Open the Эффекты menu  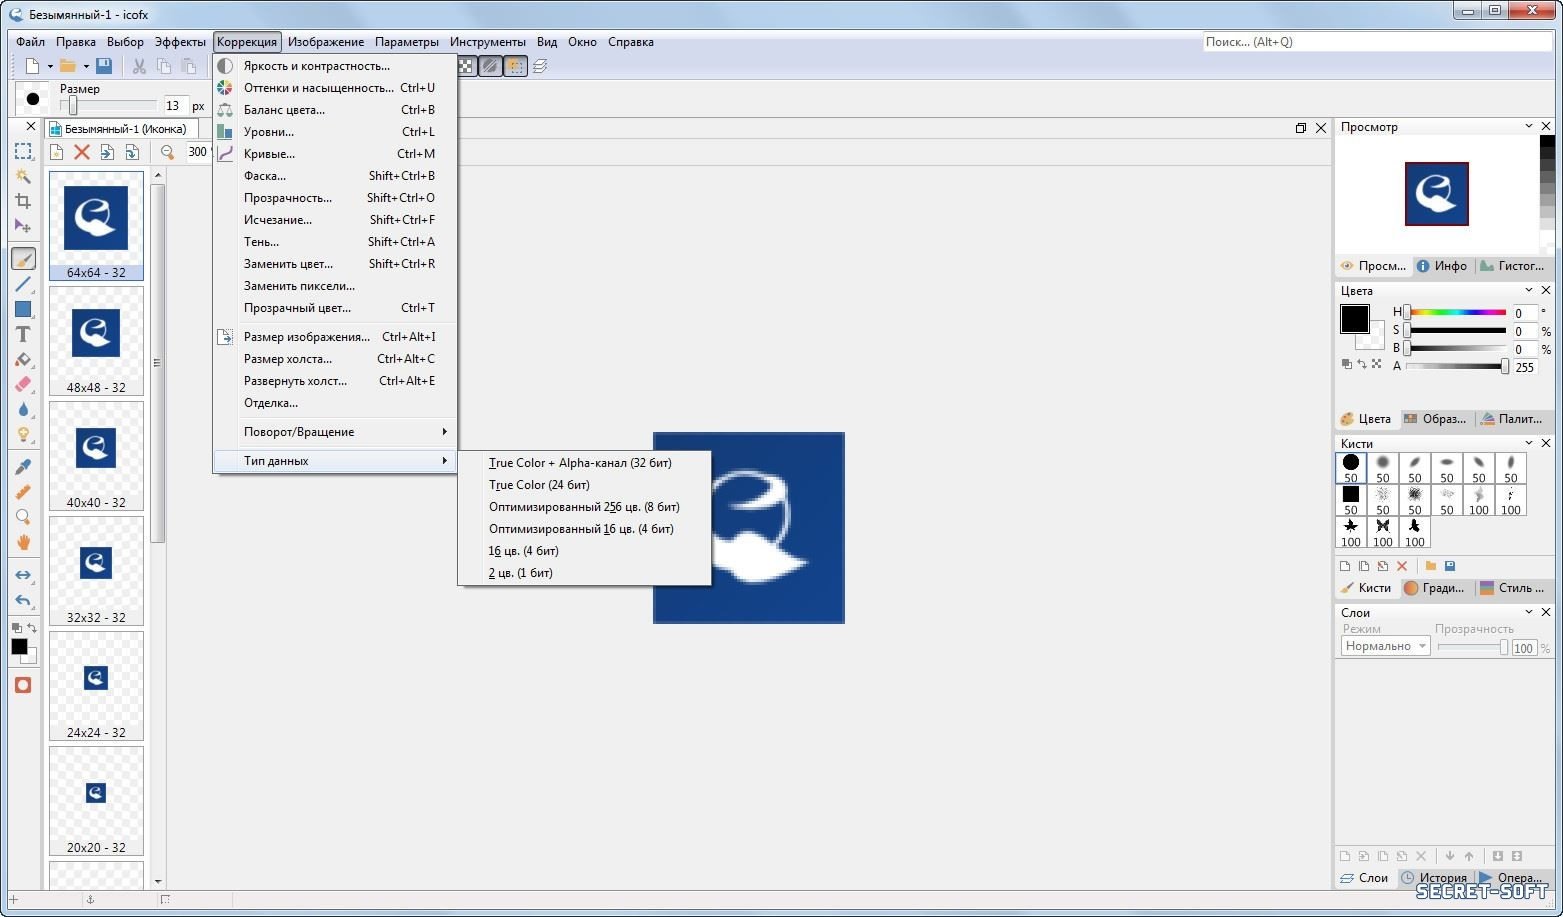(x=180, y=42)
